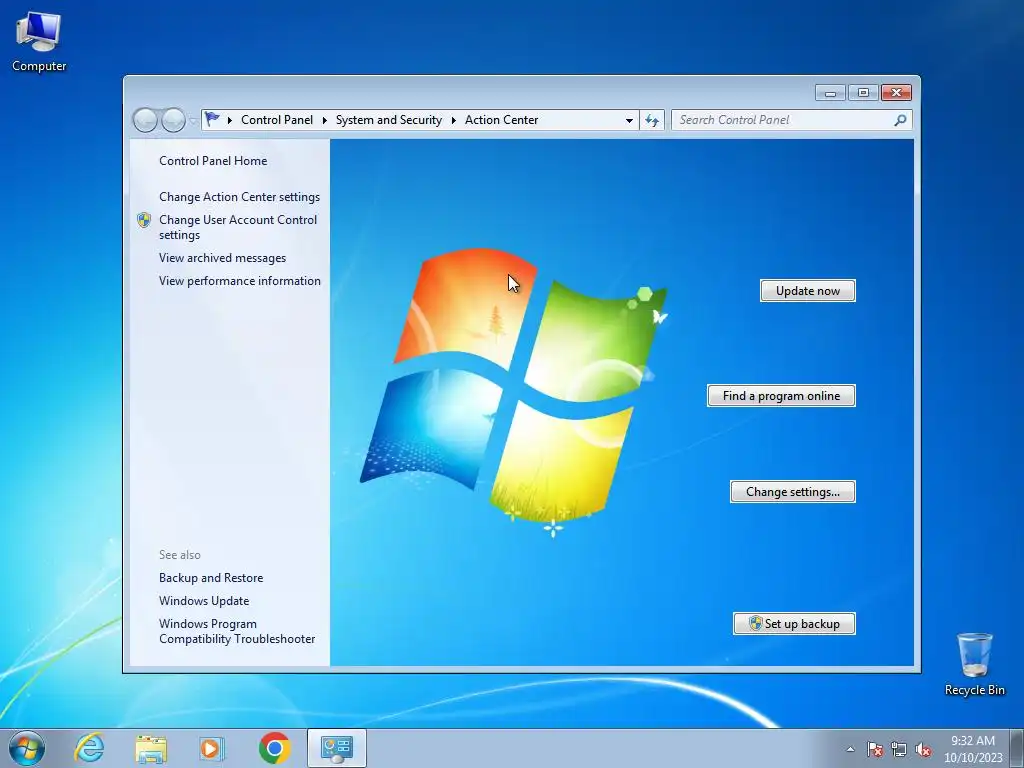This screenshot has width=1024, height=768.
Task: Expand arrow before Control Panel breadcrumb
Action: tap(230, 120)
